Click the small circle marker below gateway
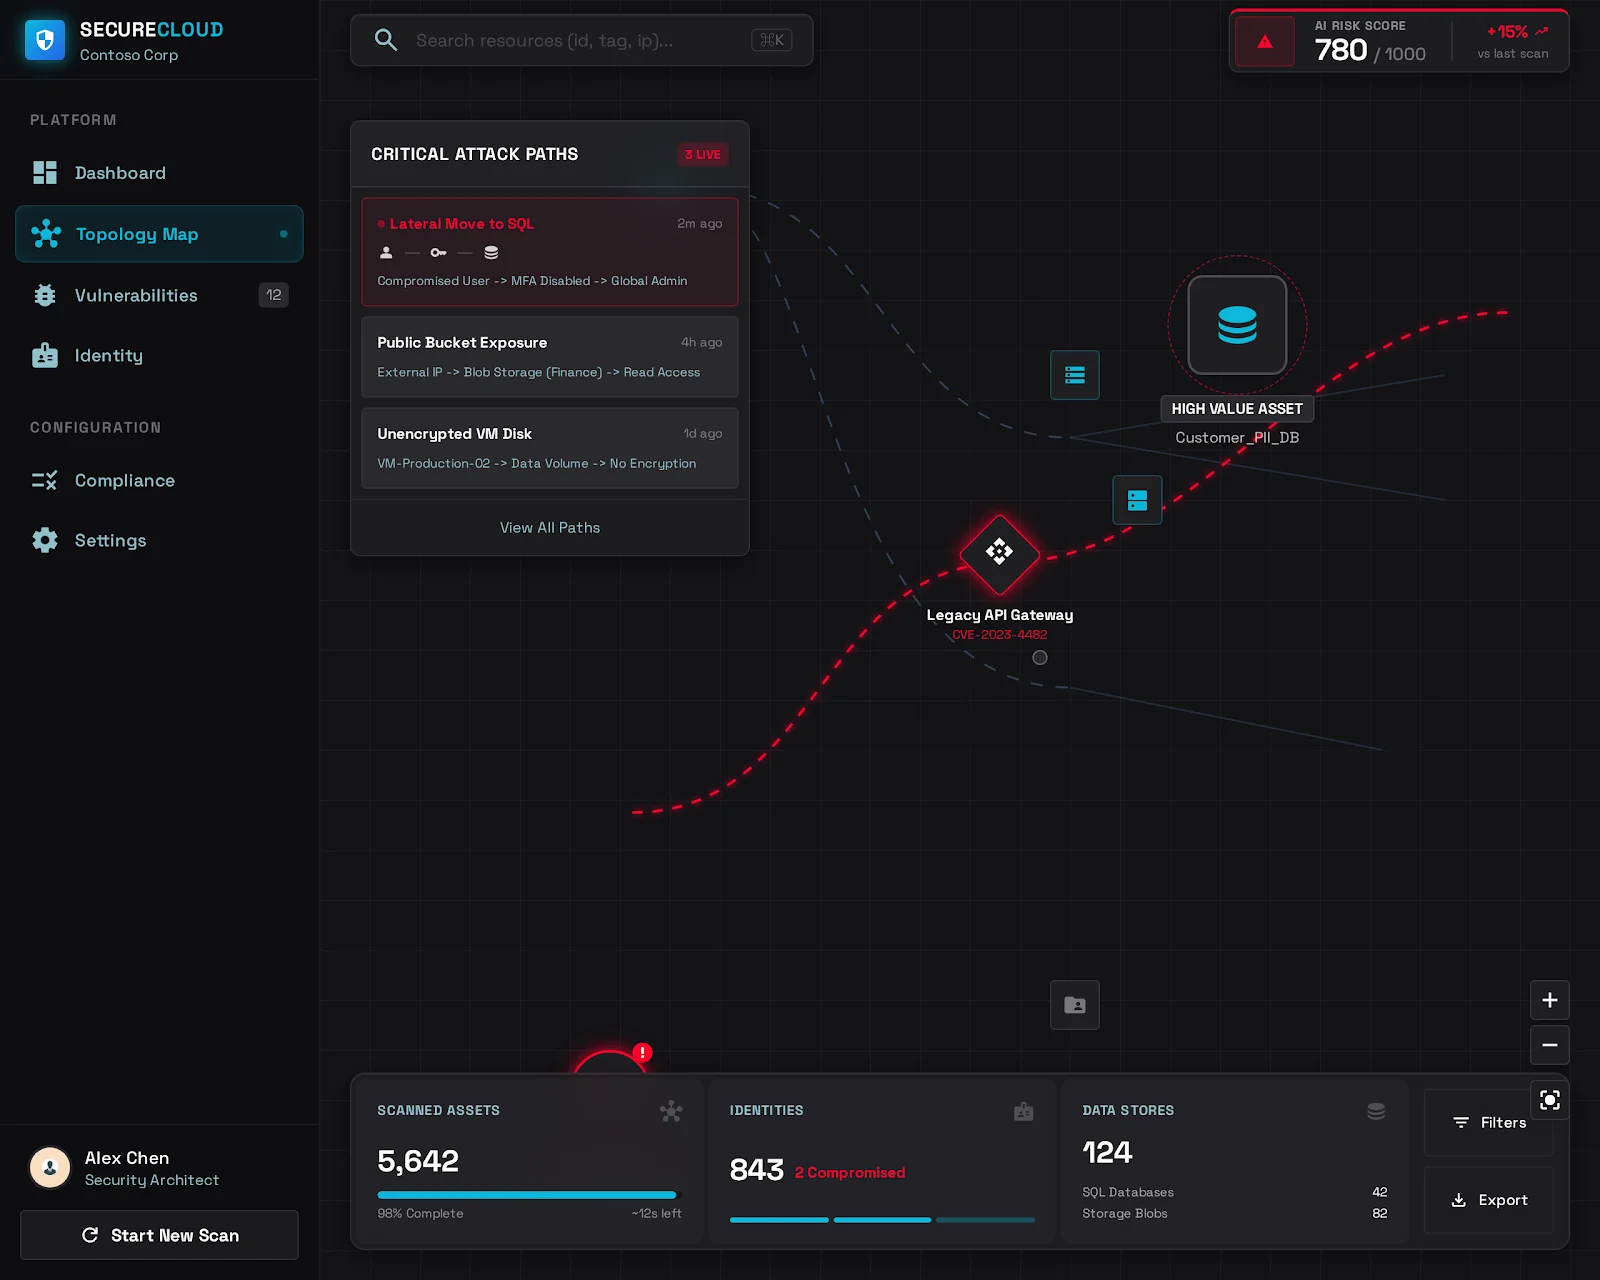Screen dimensions: 1600x1280 pyautogui.click(x=1040, y=658)
